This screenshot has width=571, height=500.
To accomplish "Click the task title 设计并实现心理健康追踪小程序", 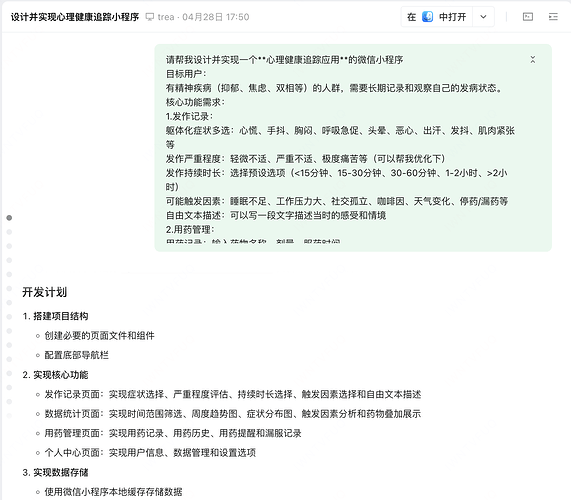I will point(75,17).
